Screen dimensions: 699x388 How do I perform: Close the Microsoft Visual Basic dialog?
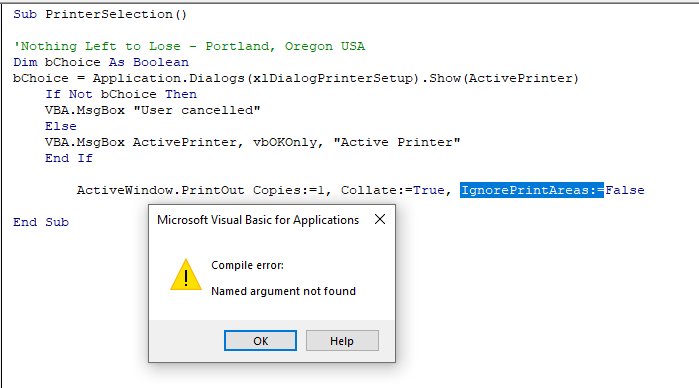380,219
